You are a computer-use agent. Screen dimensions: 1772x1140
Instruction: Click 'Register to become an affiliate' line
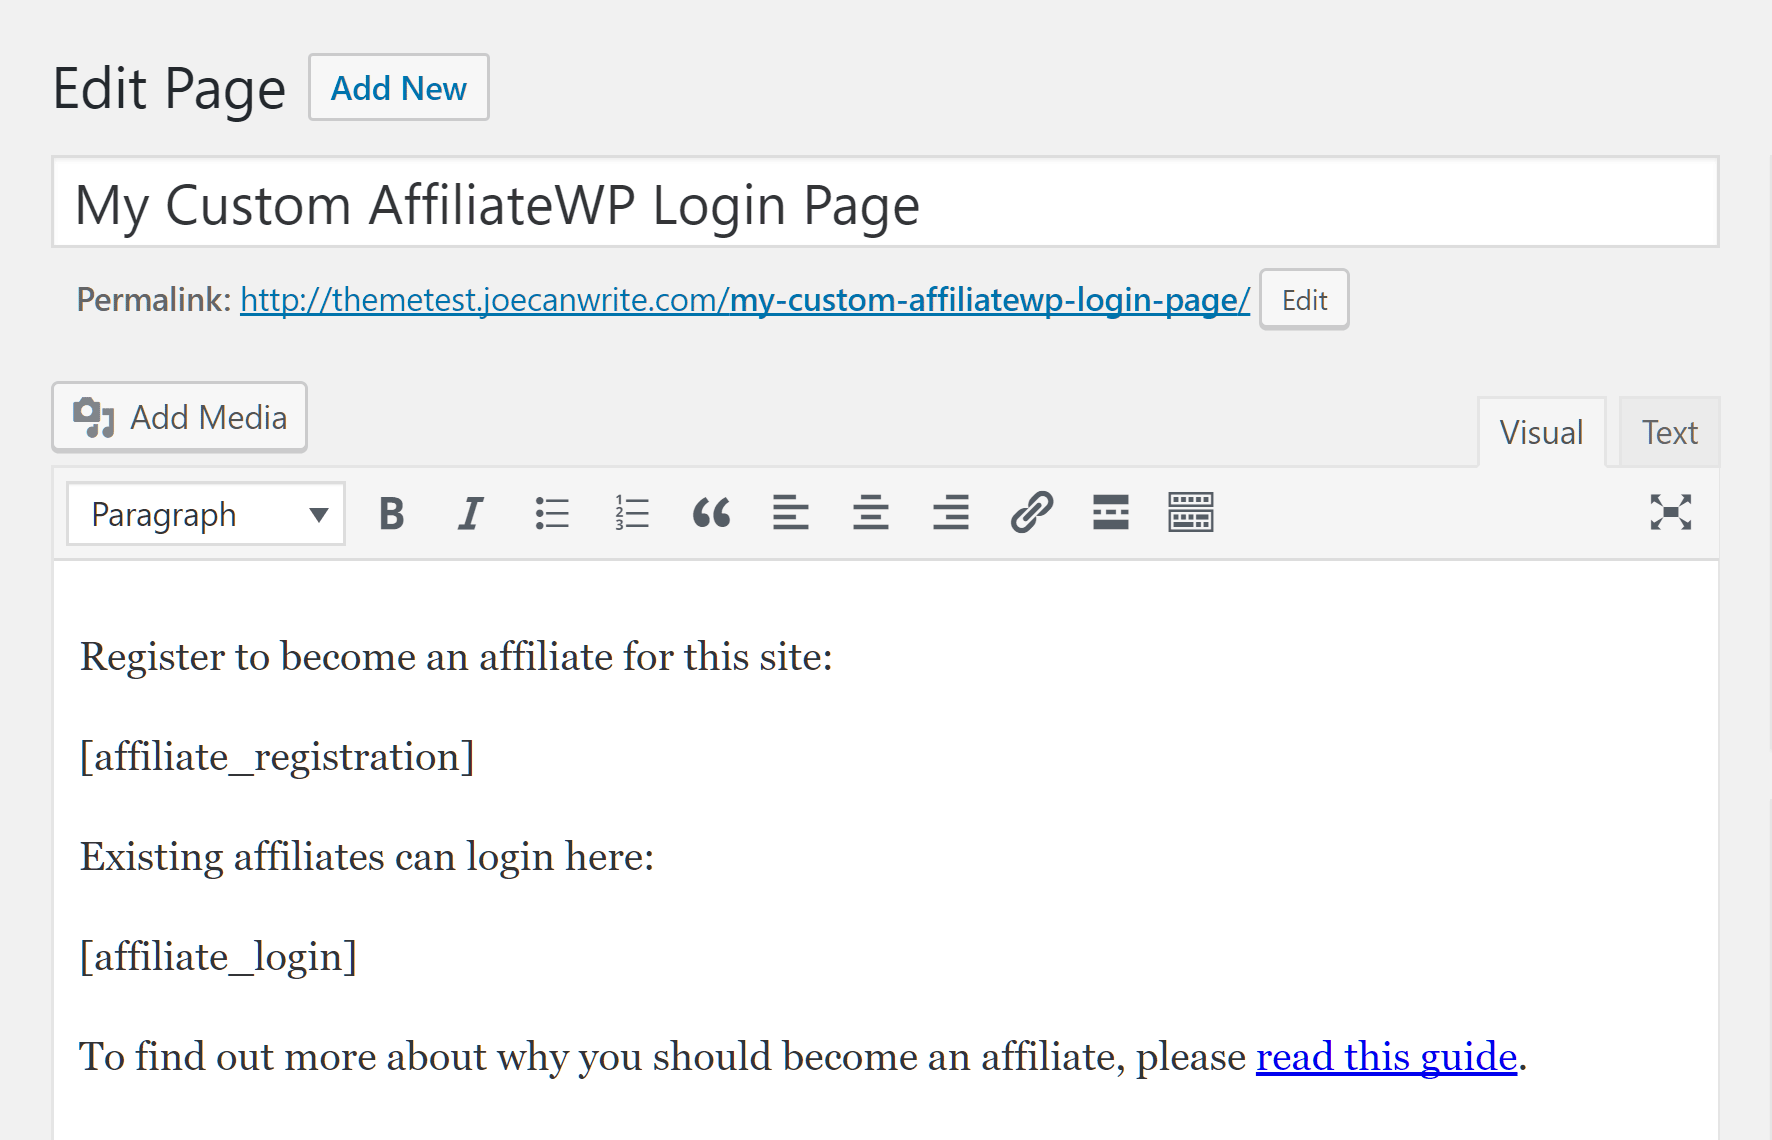tap(456, 657)
